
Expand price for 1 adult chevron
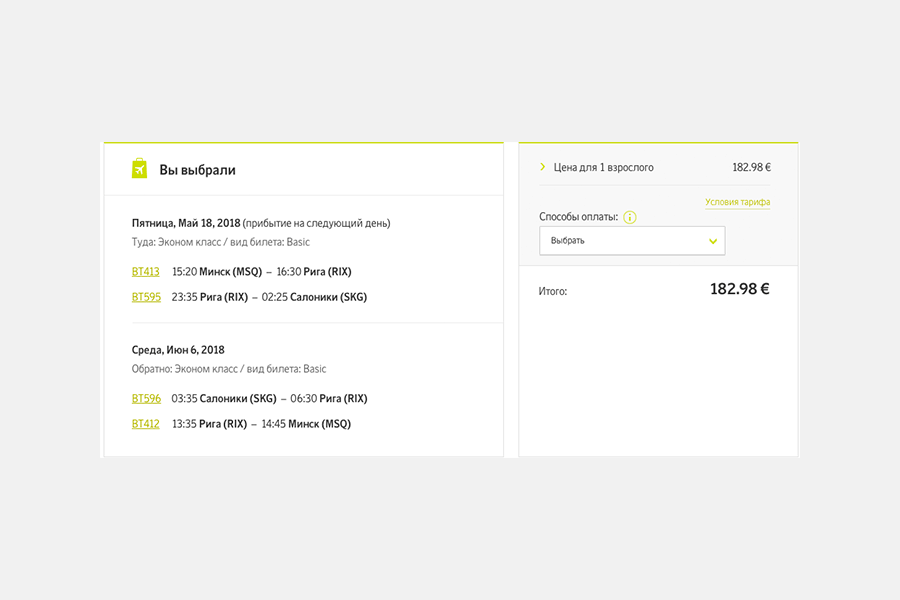pyautogui.click(x=542, y=167)
